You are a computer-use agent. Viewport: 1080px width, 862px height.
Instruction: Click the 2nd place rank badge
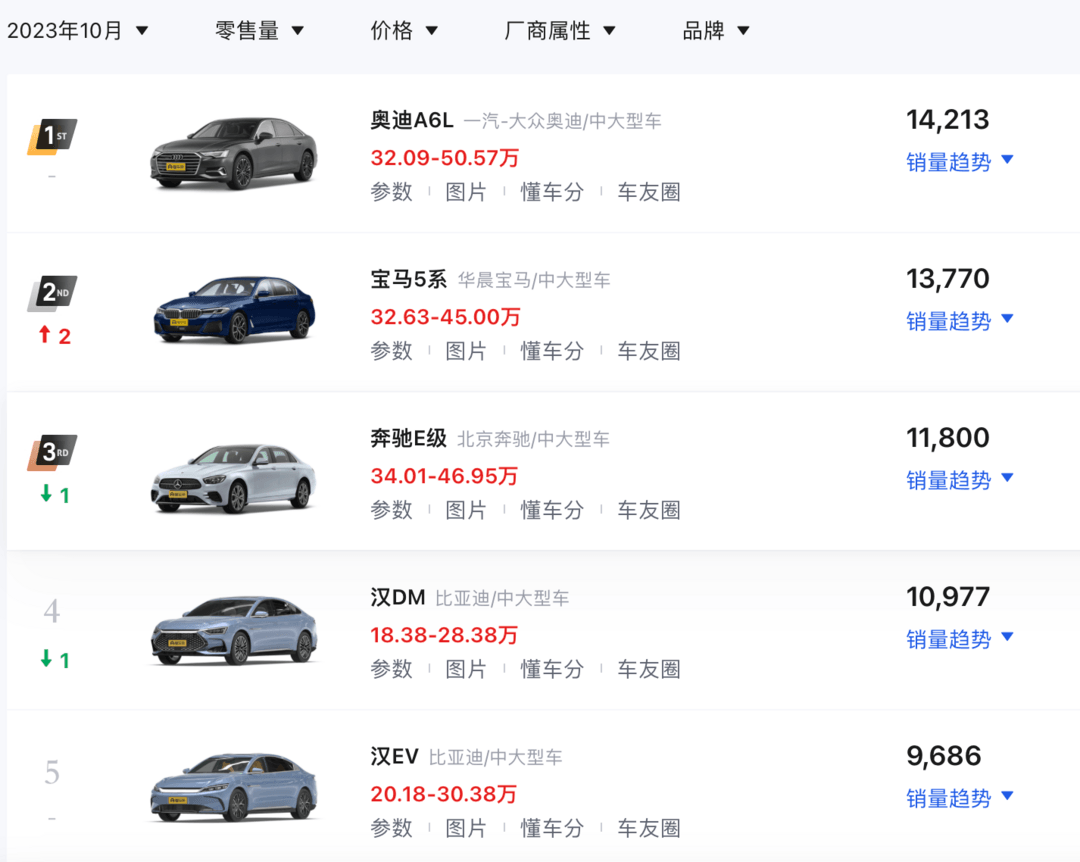[52, 294]
